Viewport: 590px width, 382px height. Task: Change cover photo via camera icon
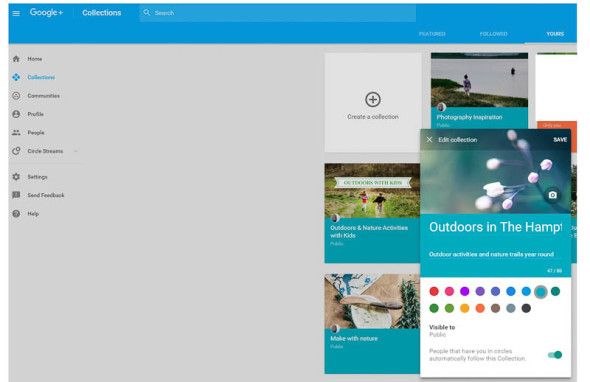[552, 195]
